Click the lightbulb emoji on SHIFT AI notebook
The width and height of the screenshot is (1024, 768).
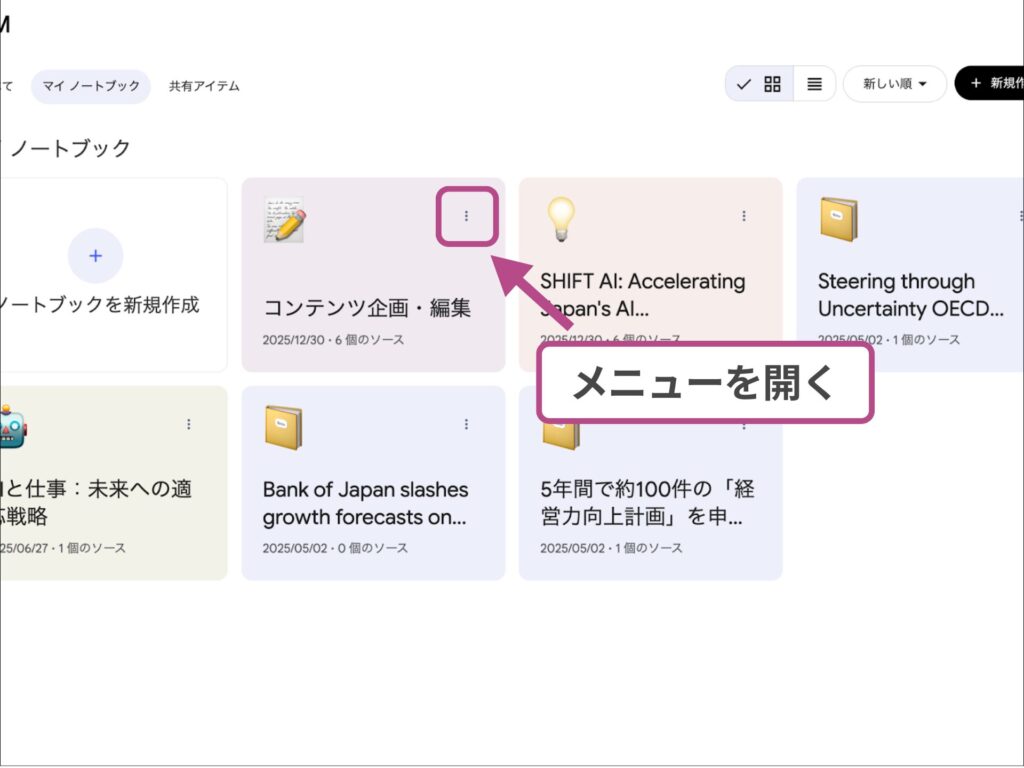click(x=561, y=218)
